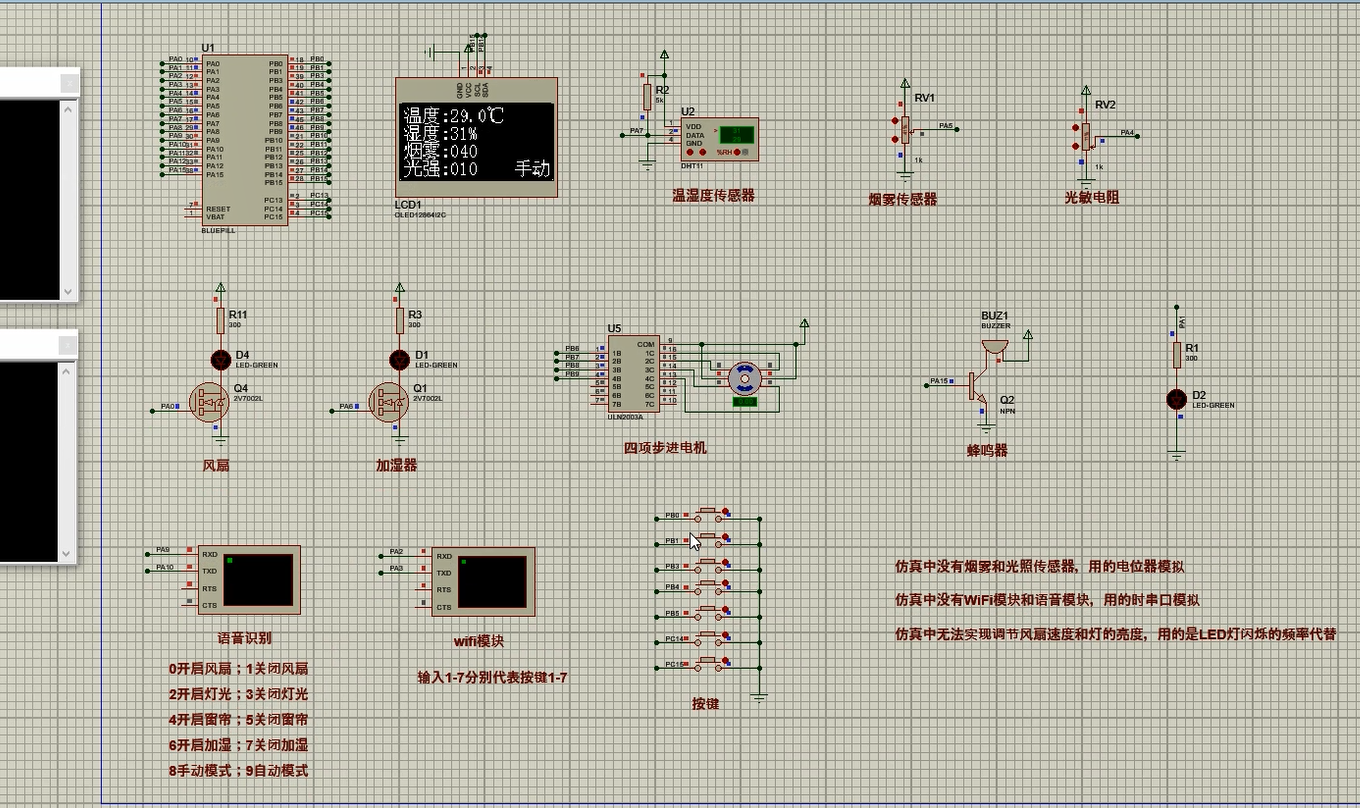1360x808 pixels.
Task: Click the D2 green LED
Action: click(1176, 399)
